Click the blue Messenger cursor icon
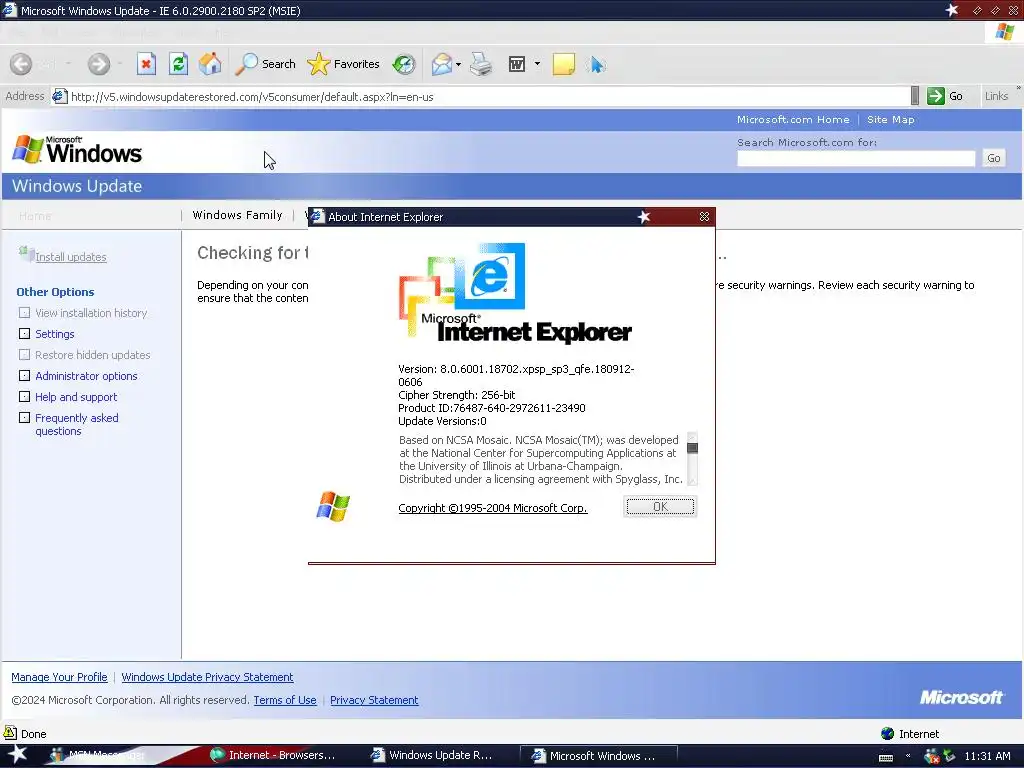1024x768 pixels. [596, 64]
